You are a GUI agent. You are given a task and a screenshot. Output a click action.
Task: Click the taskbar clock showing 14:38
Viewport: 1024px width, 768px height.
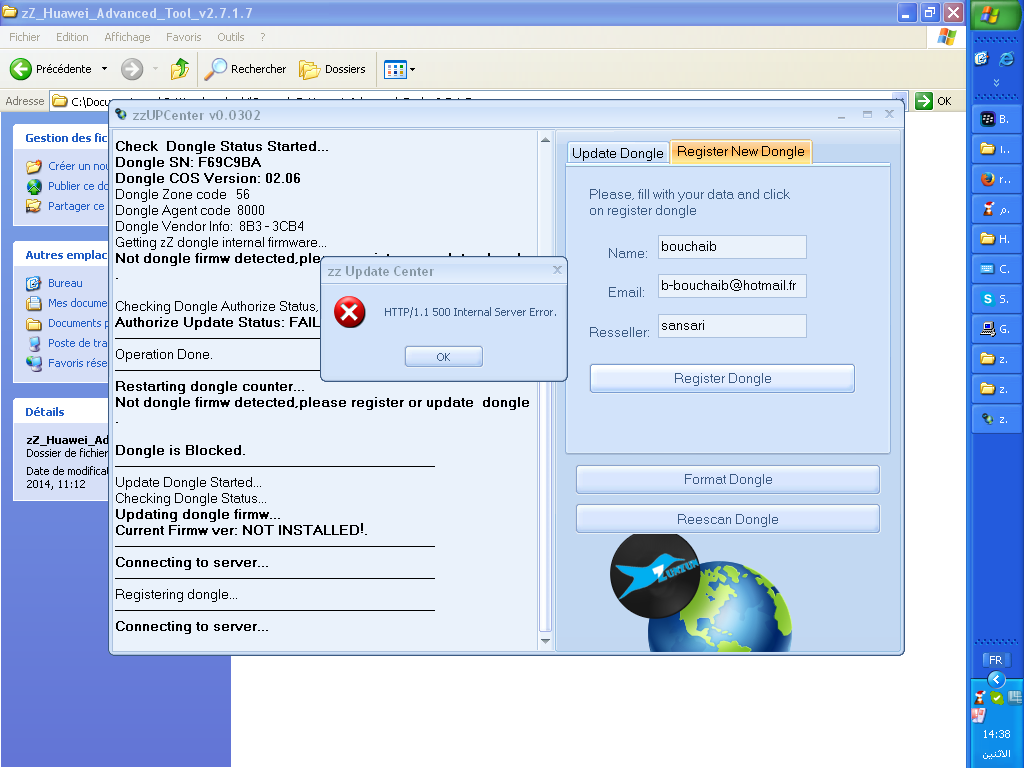pyautogui.click(x=996, y=734)
